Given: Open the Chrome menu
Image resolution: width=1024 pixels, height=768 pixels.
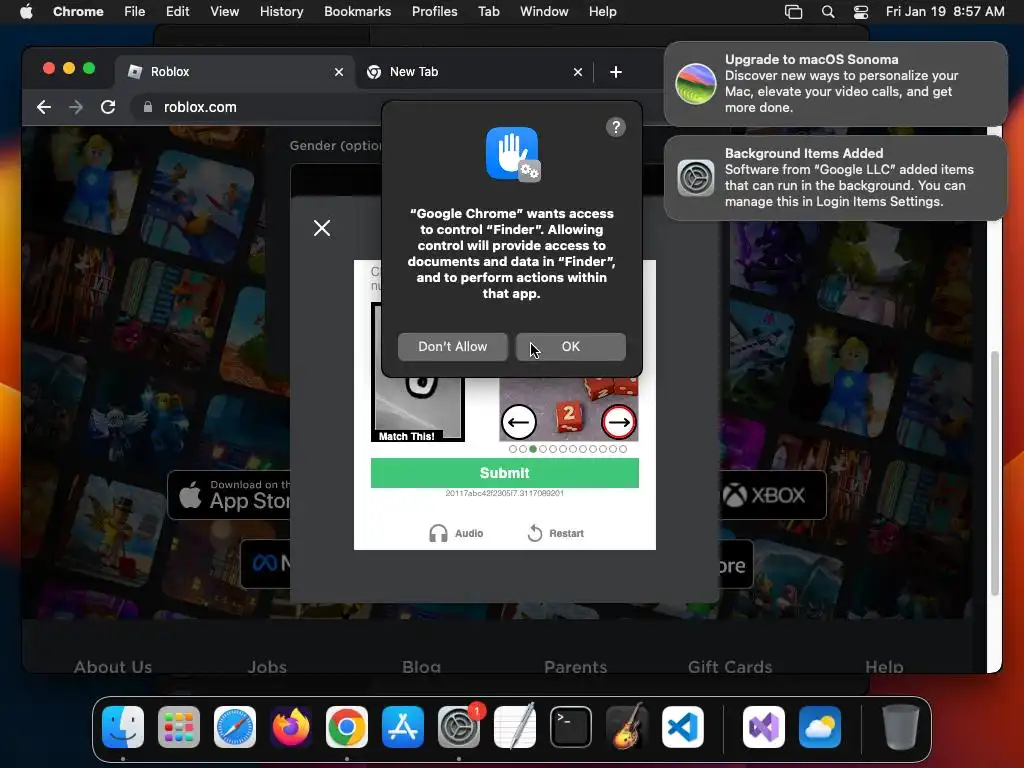Looking at the screenshot, I should (x=78, y=12).
